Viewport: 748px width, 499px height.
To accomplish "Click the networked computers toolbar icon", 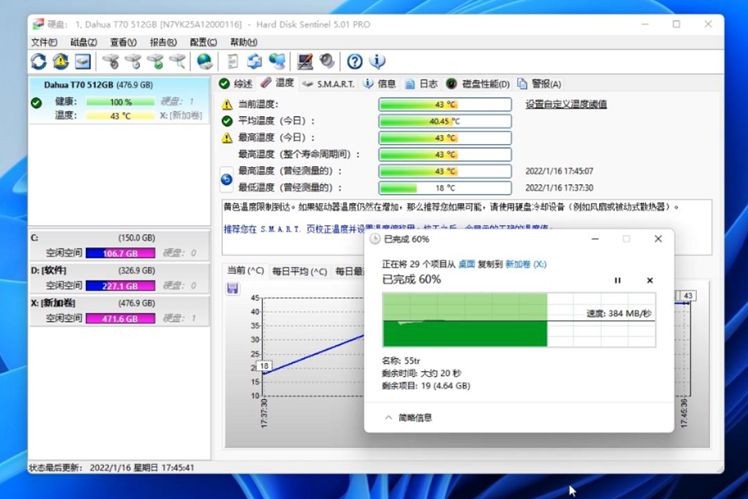I will (277, 62).
